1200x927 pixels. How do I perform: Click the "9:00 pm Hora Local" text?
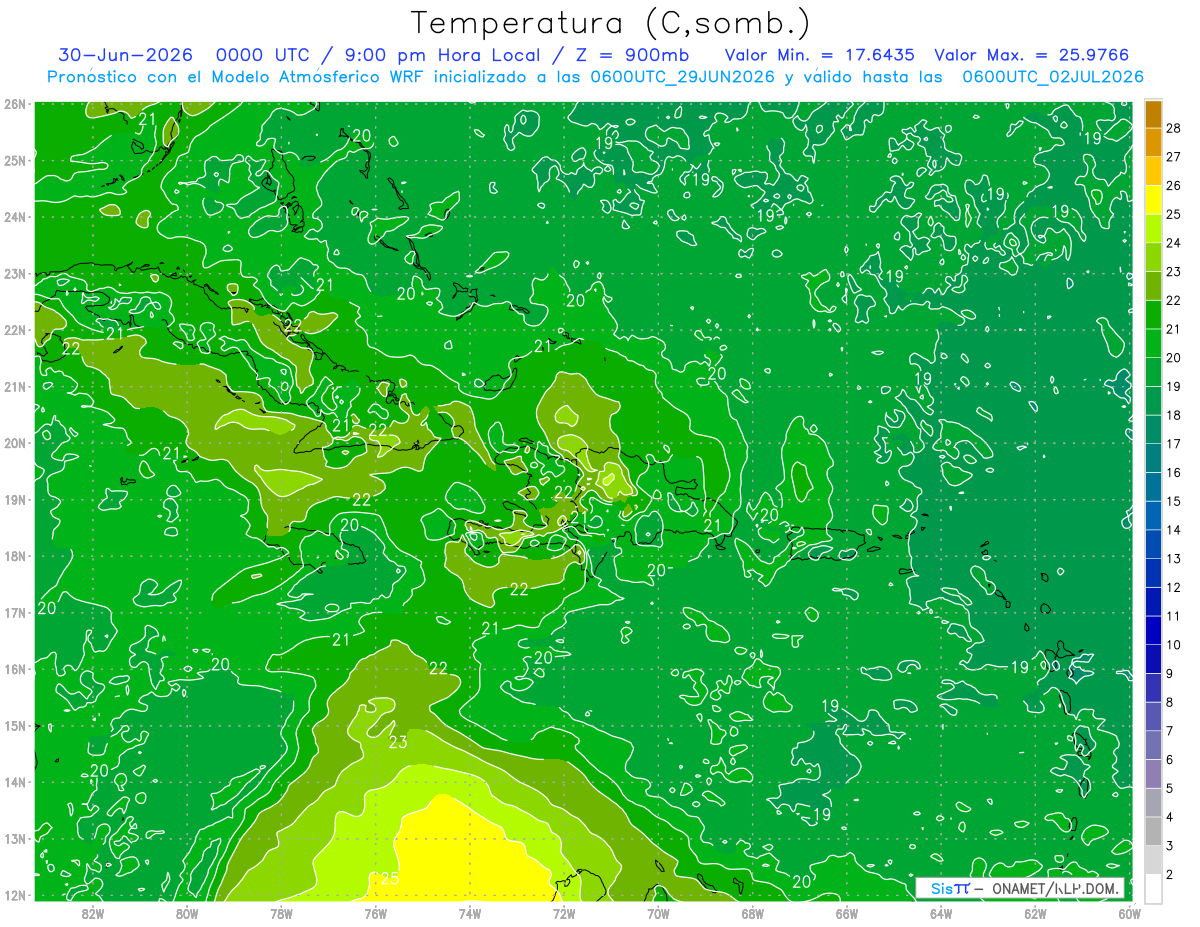443,55
